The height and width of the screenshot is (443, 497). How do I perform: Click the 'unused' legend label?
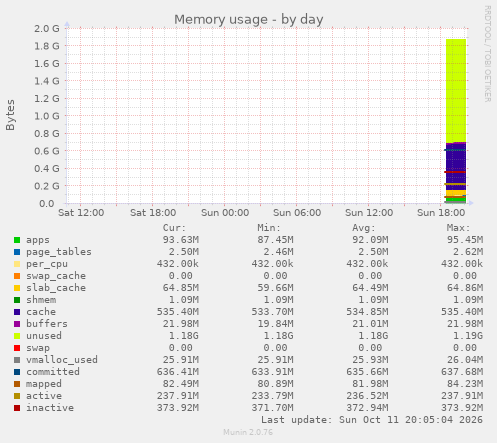(44, 336)
